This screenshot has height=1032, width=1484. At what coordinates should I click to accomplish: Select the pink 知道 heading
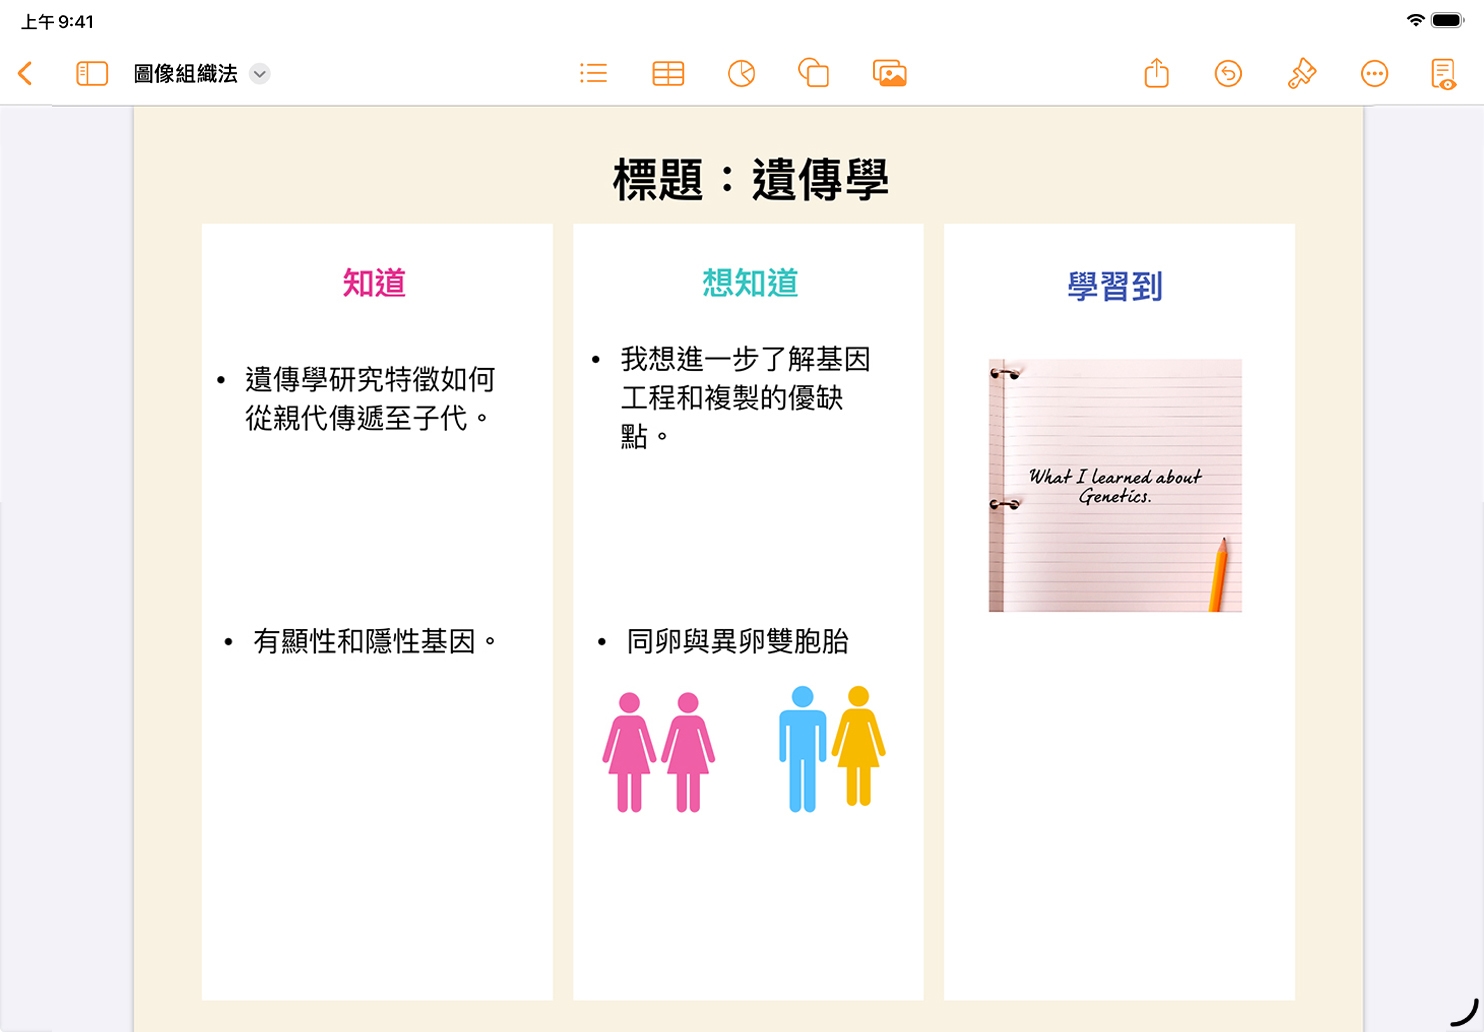coord(375,283)
